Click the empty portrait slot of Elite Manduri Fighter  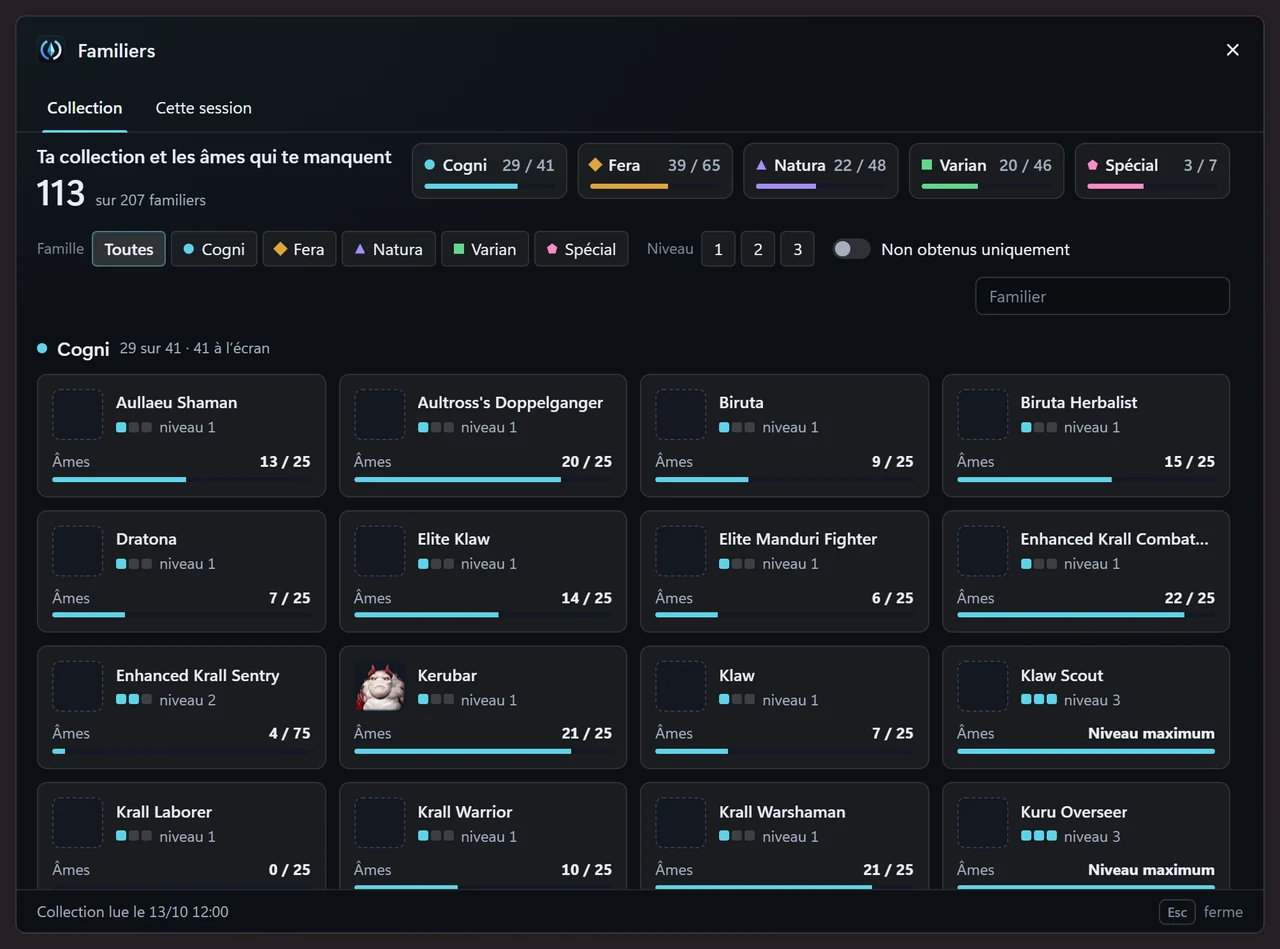[681, 551]
